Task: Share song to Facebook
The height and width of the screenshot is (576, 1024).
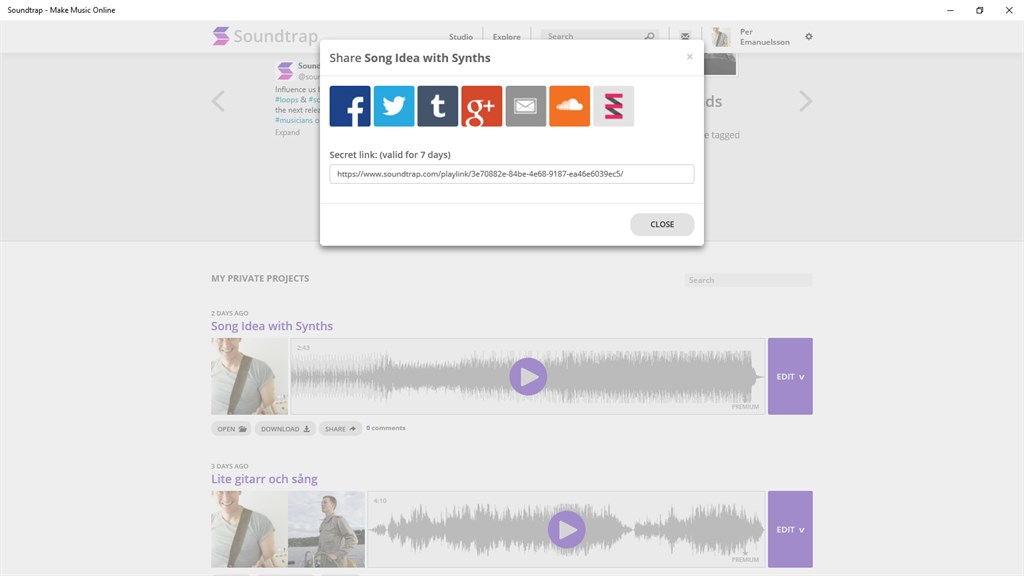Action: [x=349, y=106]
